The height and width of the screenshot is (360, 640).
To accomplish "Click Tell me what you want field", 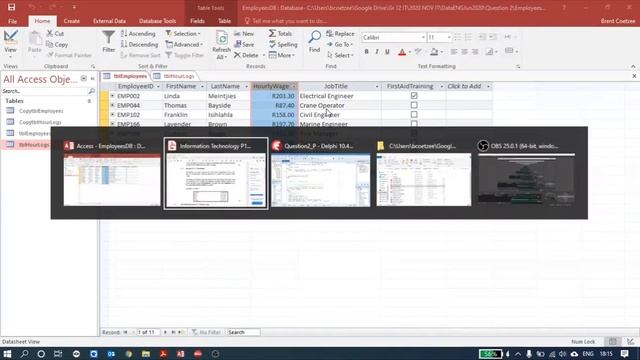I will [x=286, y=21].
